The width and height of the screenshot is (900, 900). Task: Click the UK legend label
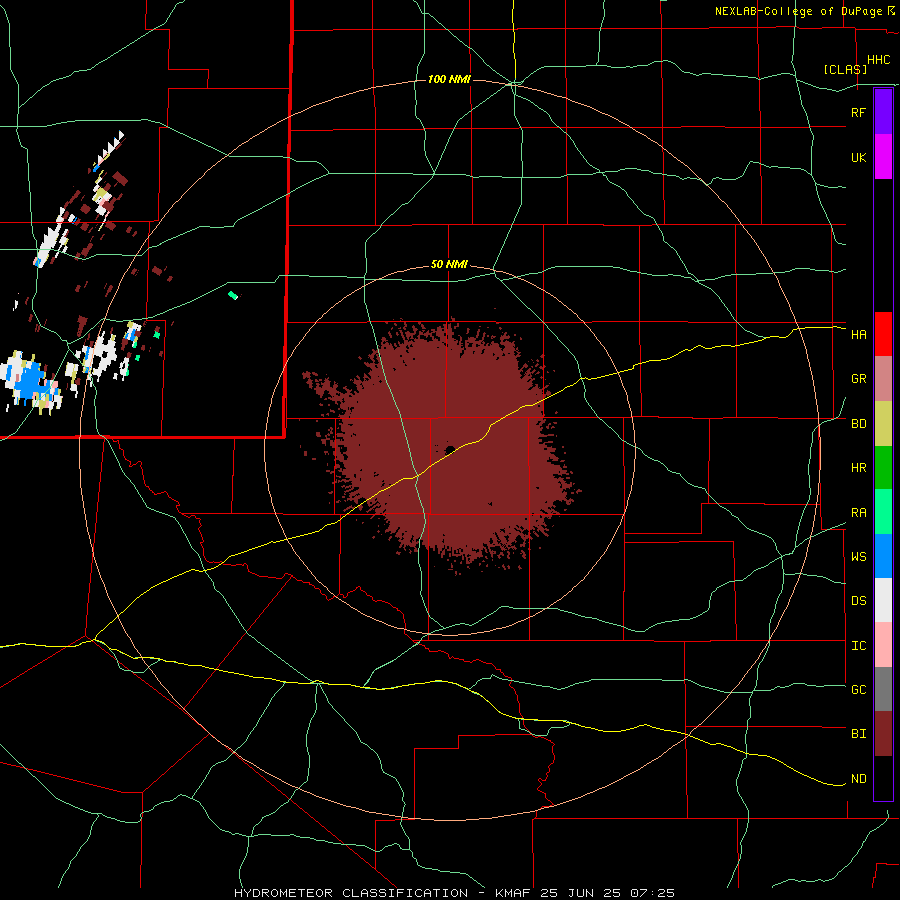[x=858, y=158]
